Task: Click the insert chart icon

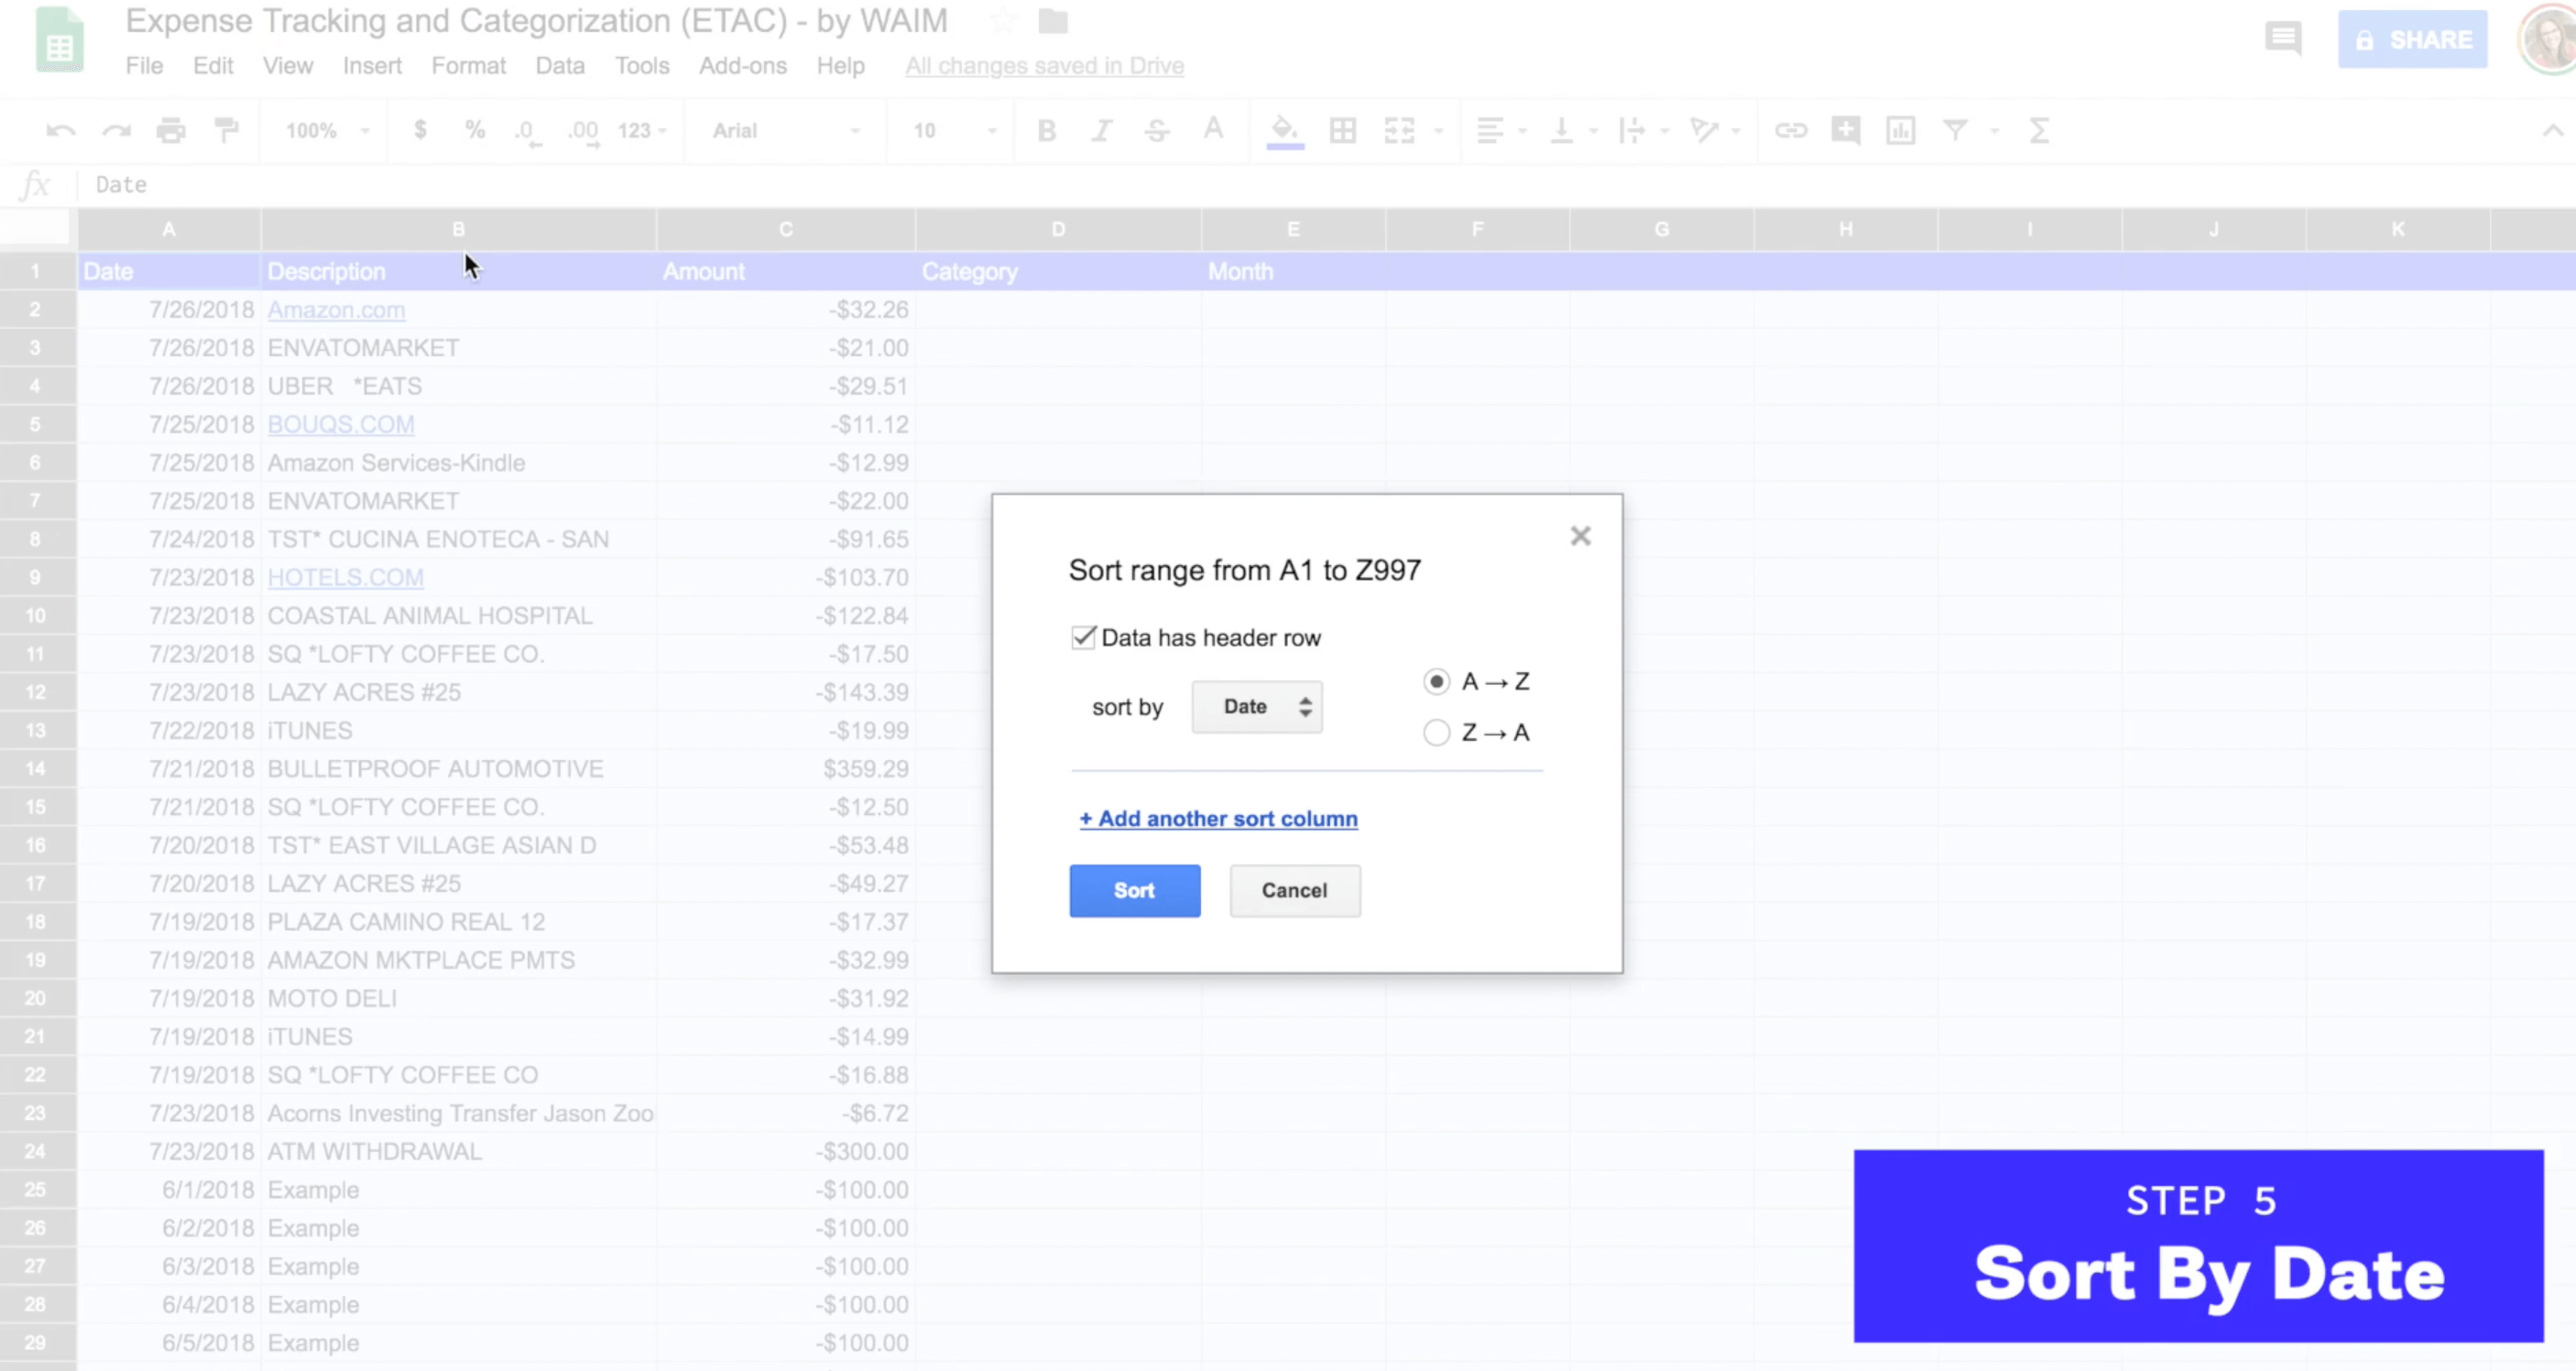Action: tap(1900, 131)
